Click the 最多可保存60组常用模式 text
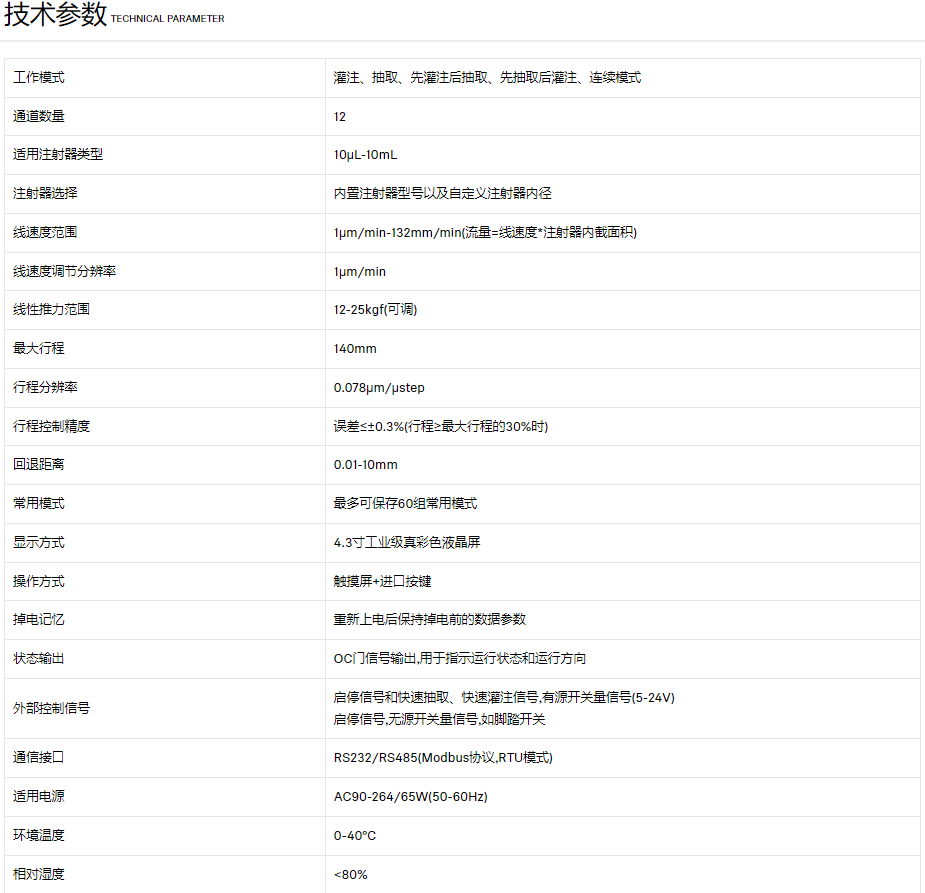 405,504
